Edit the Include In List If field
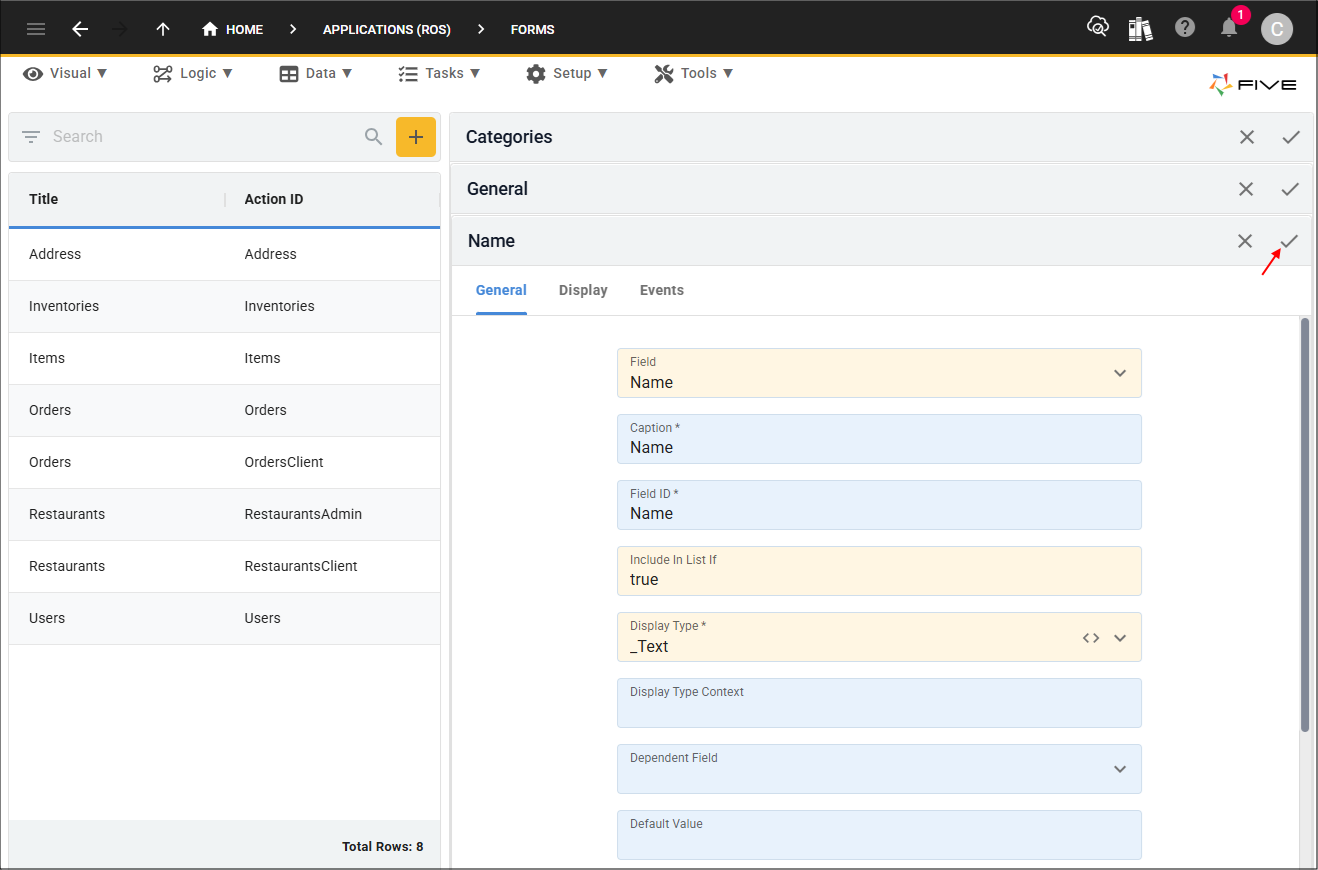 879,571
